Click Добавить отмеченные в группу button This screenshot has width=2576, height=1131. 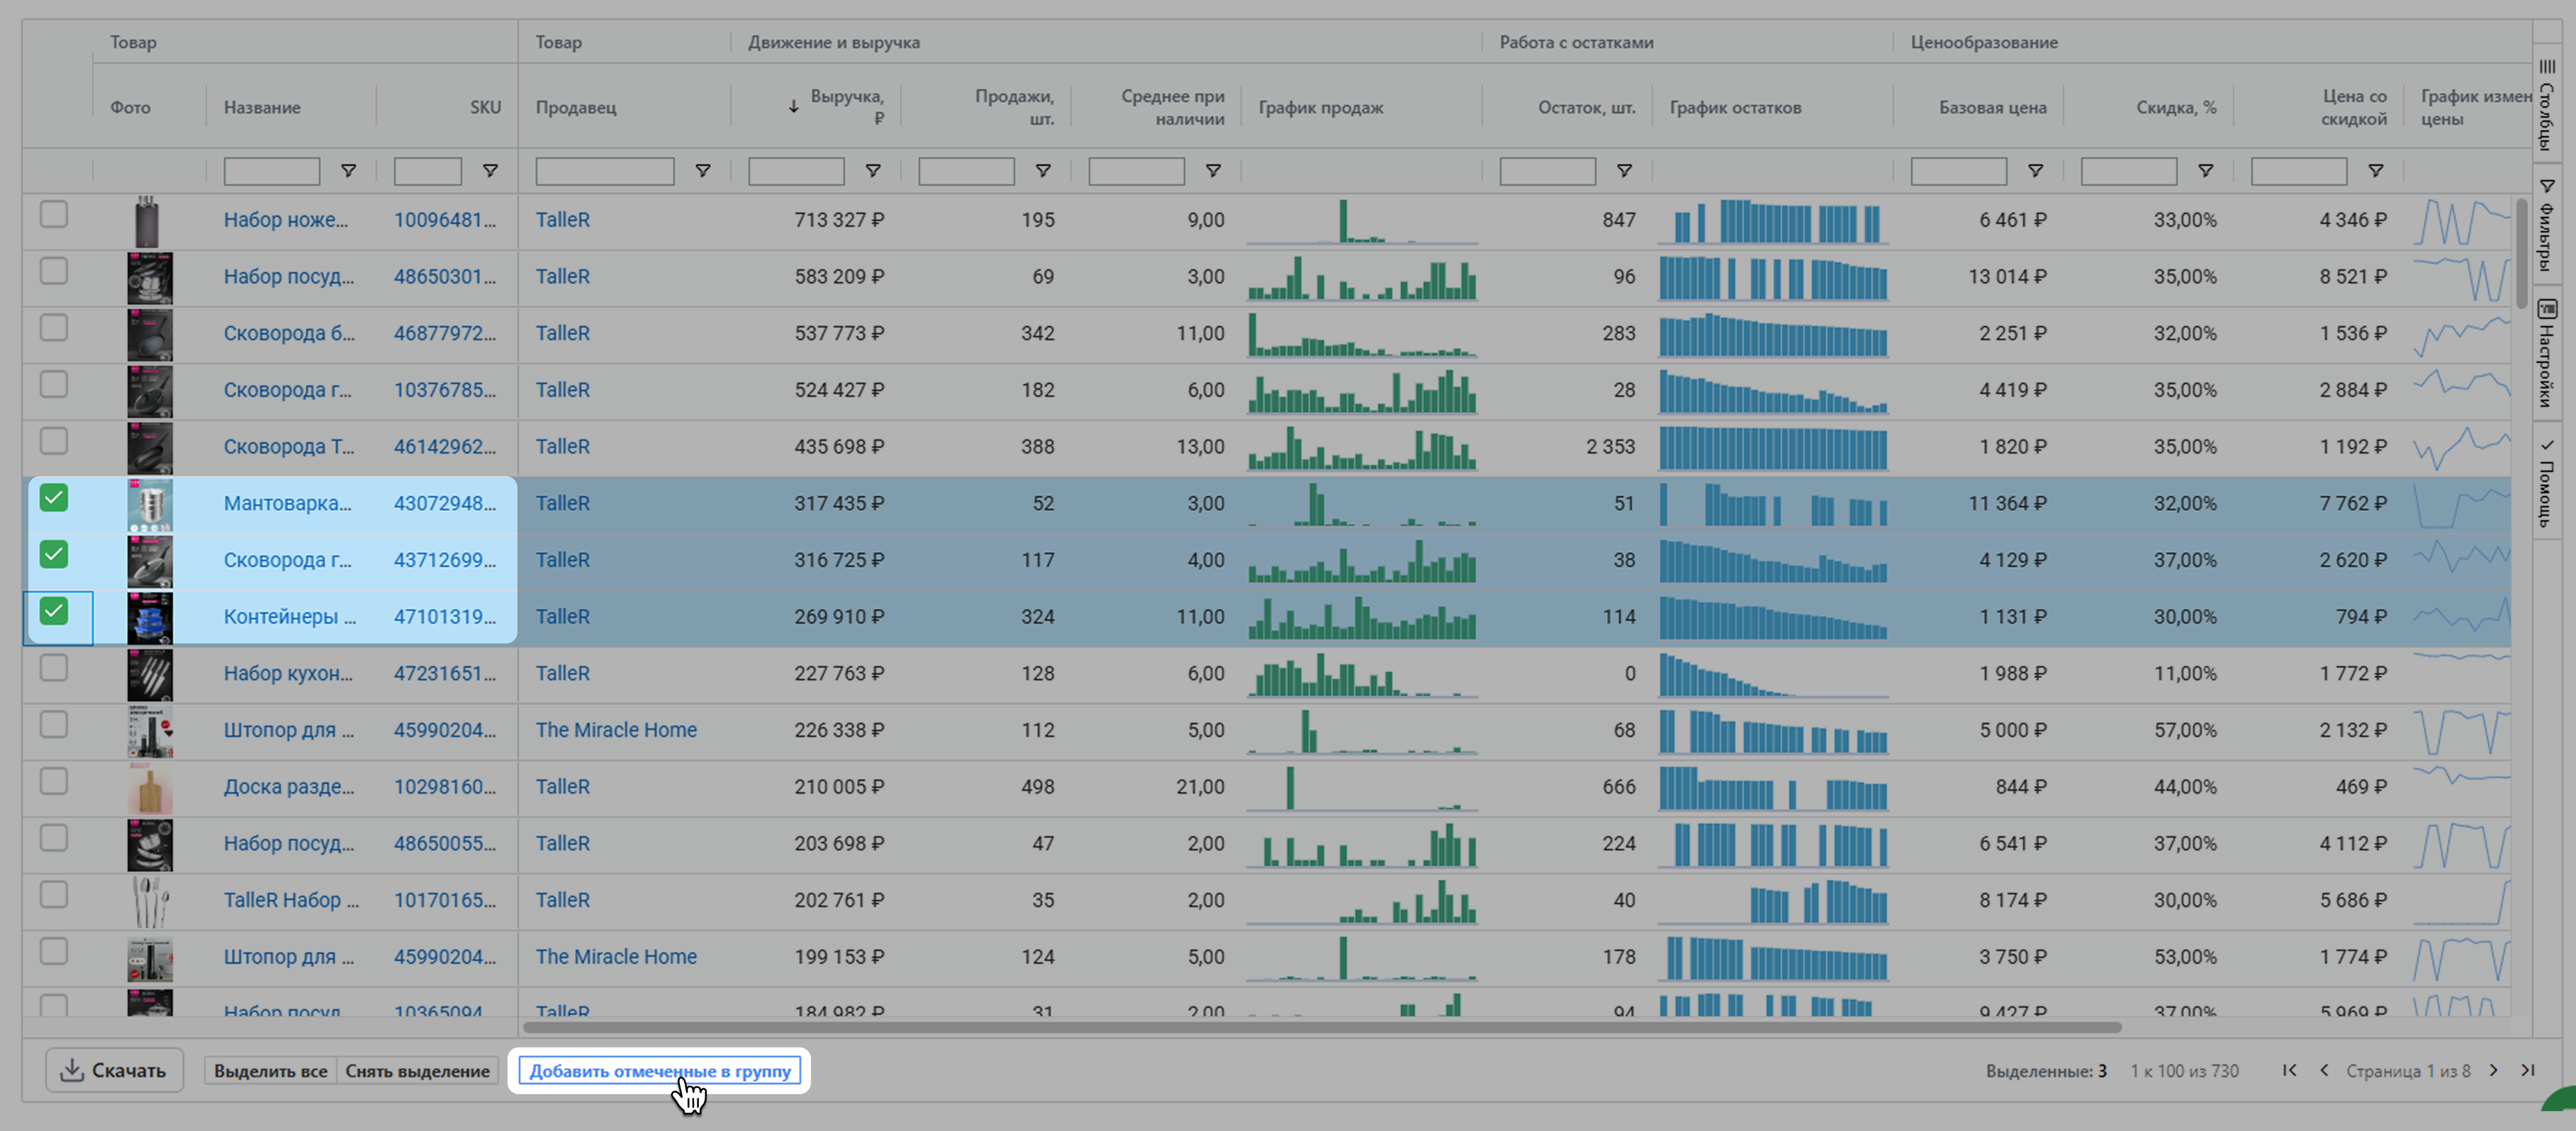659,1071
